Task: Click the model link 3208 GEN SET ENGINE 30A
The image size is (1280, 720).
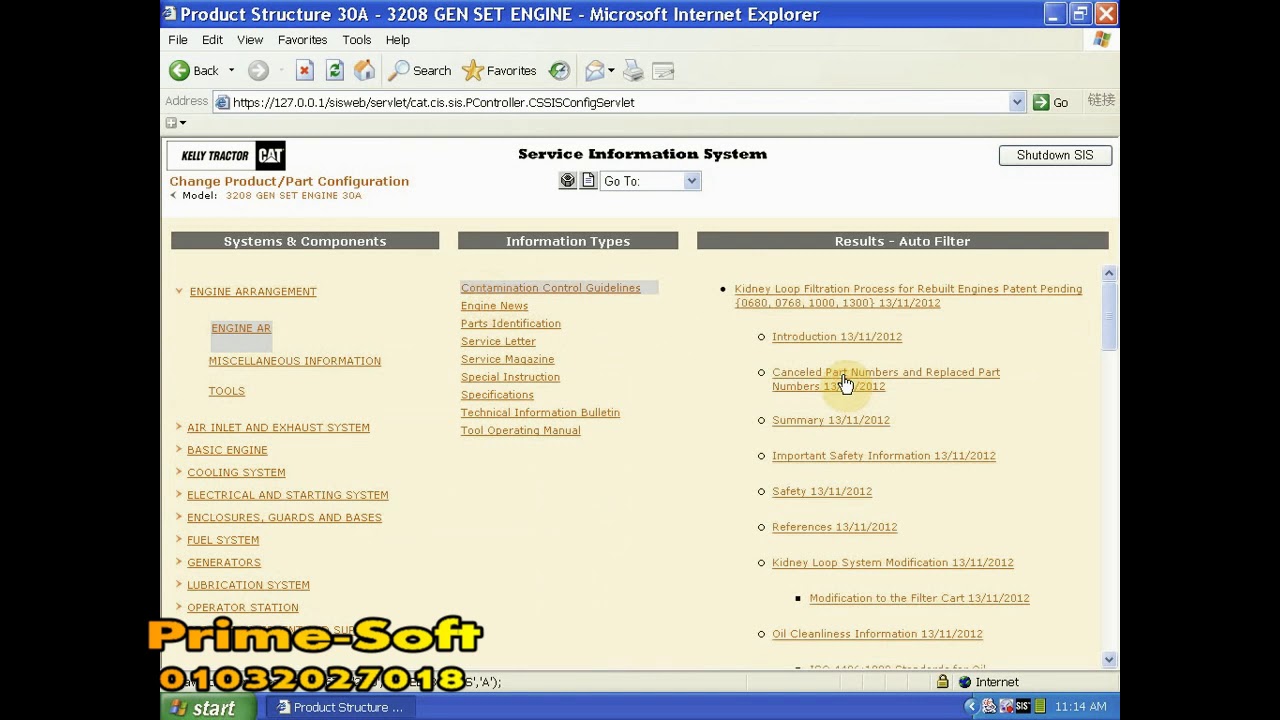Action: [293, 196]
